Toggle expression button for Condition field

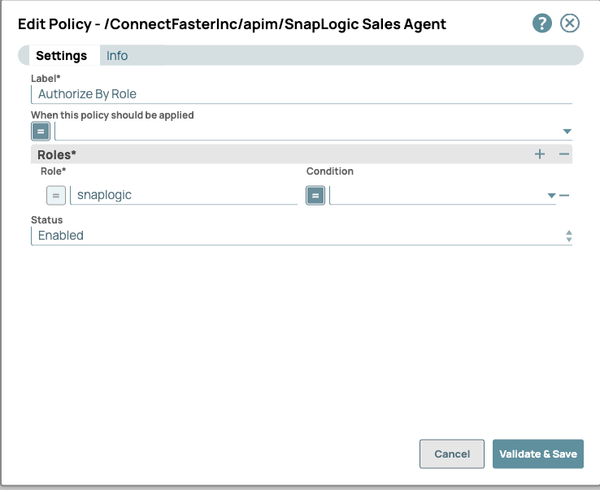pyautogui.click(x=315, y=195)
